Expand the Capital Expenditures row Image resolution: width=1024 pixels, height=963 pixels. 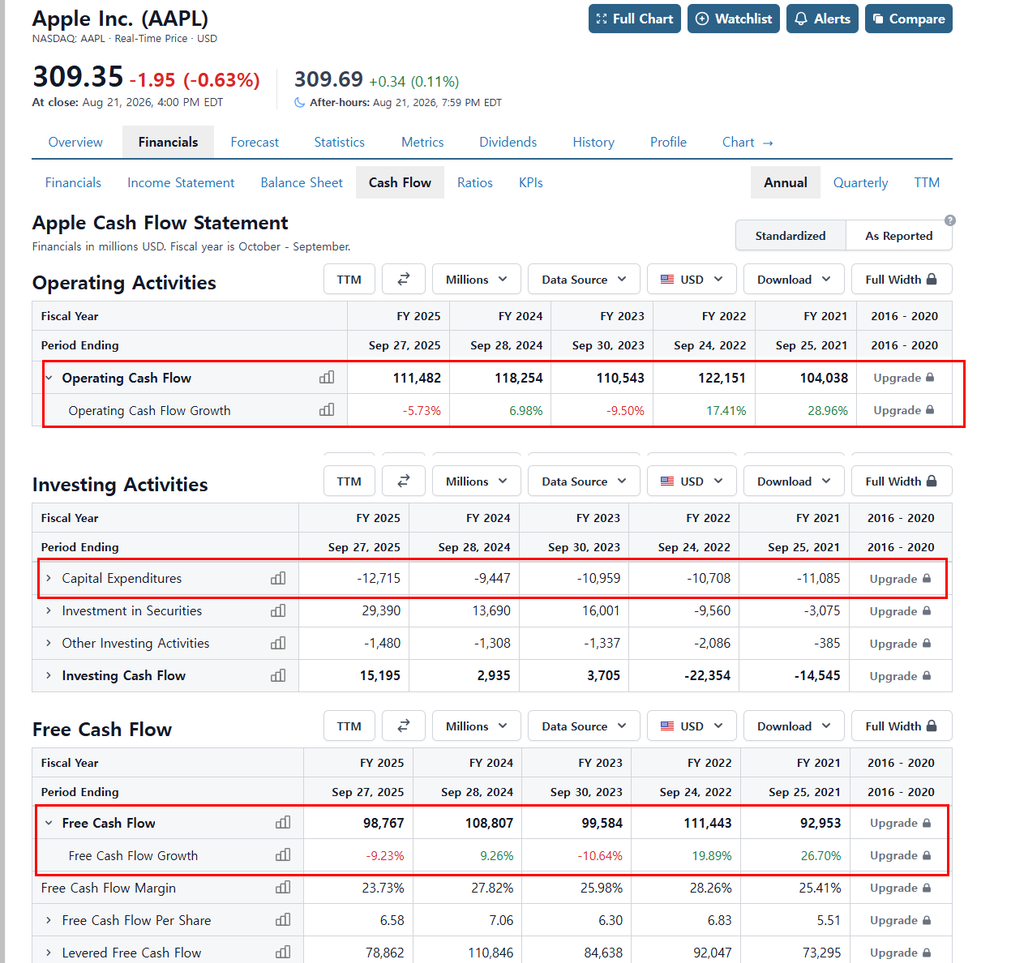pyautogui.click(x=48, y=578)
